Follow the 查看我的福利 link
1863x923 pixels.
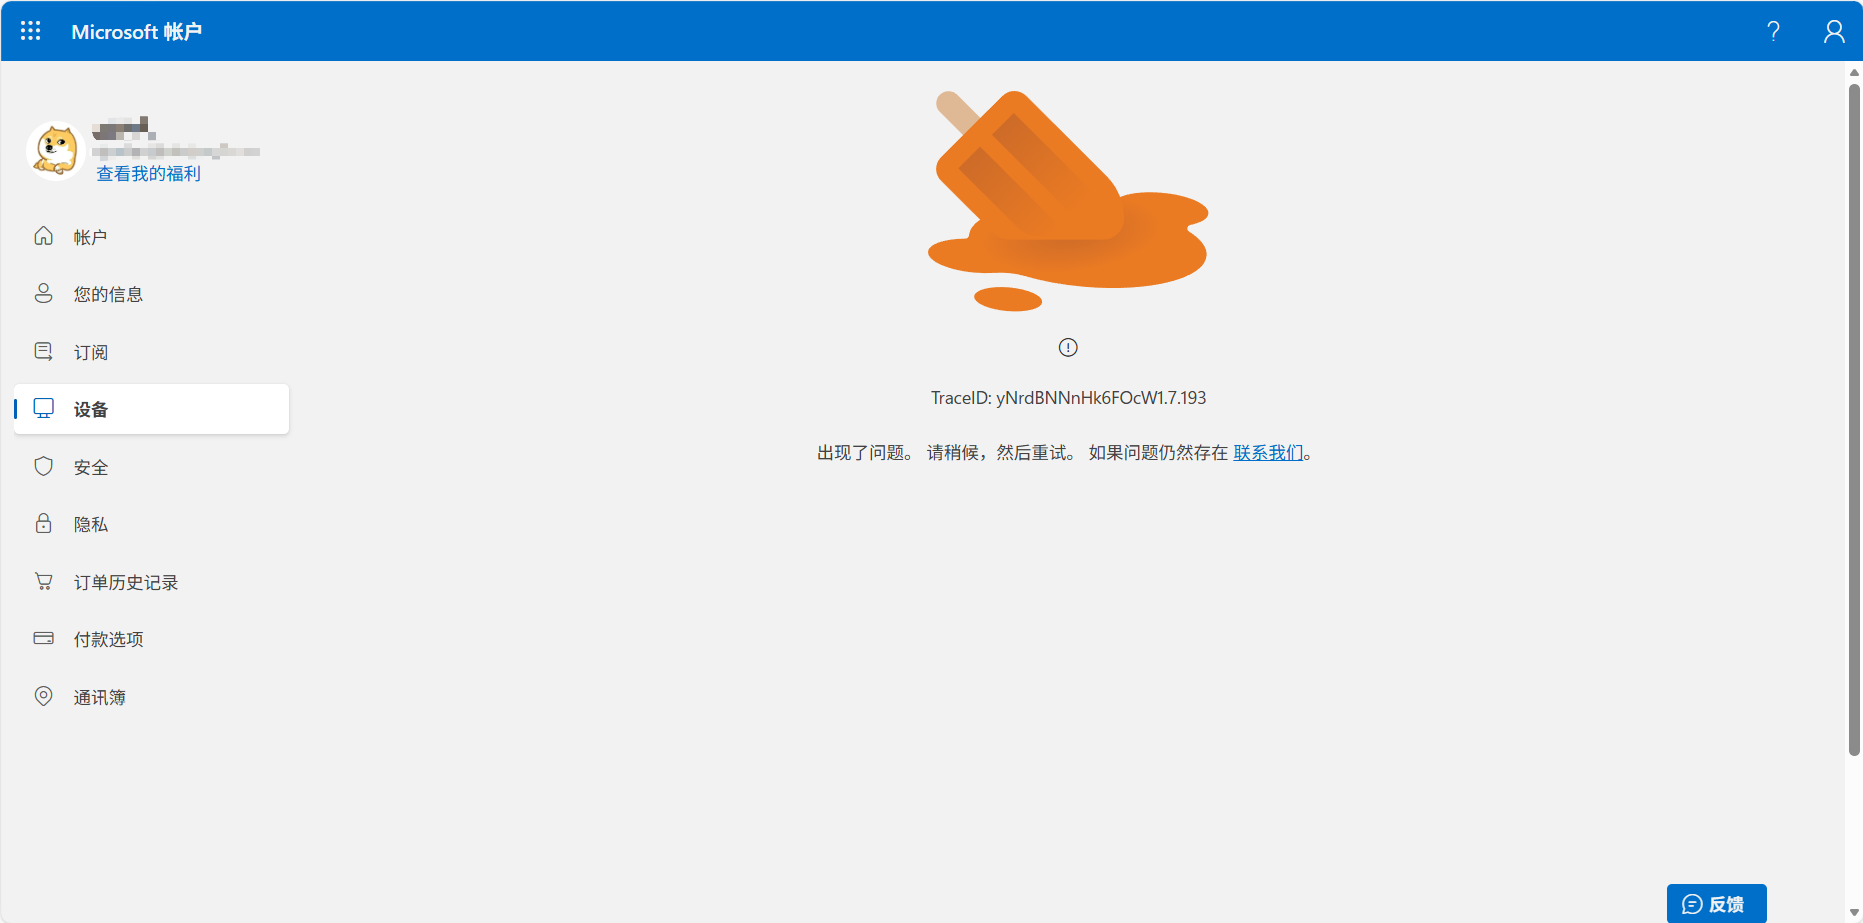point(148,174)
